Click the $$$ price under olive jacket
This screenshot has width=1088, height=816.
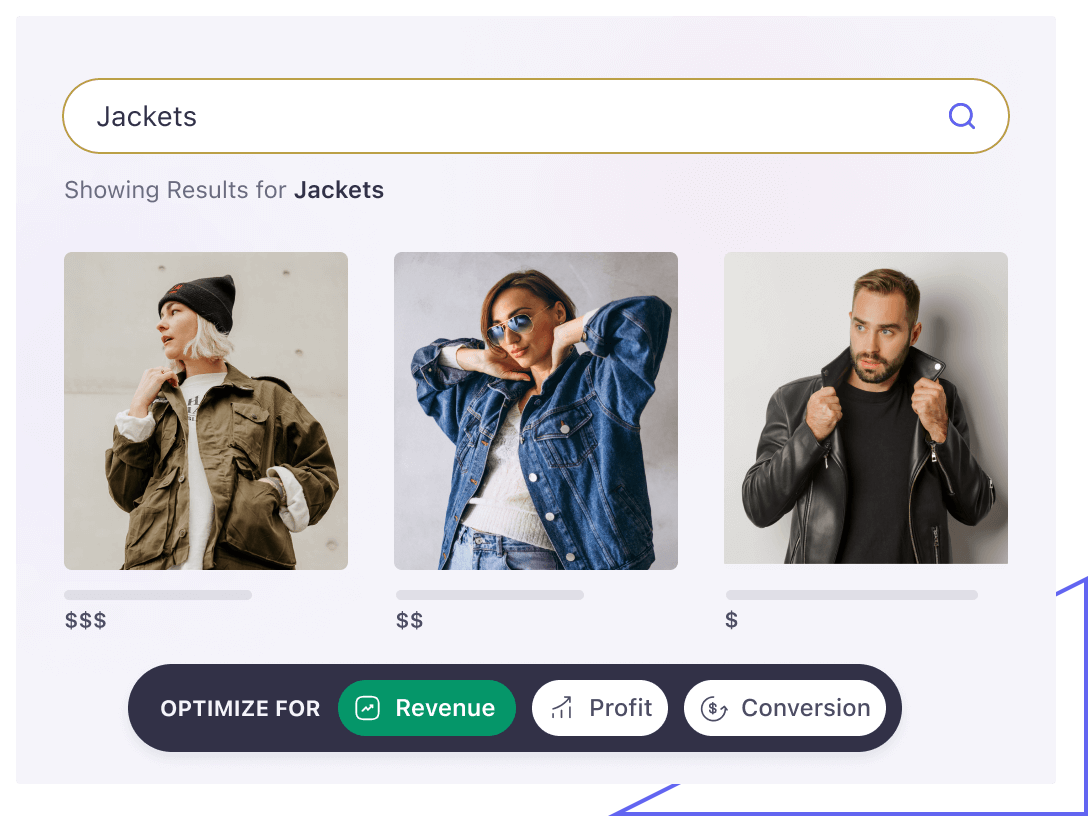tap(86, 620)
